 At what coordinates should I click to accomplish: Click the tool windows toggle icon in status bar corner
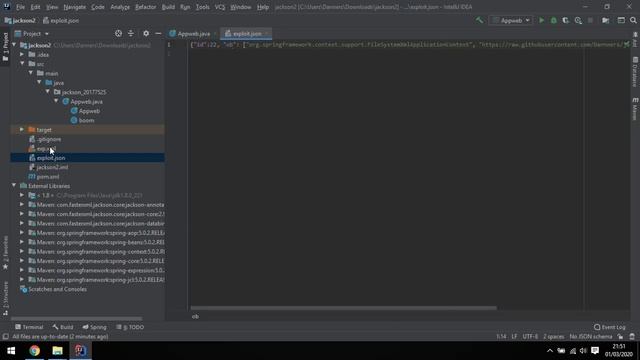pyautogui.click(x=5, y=337)
